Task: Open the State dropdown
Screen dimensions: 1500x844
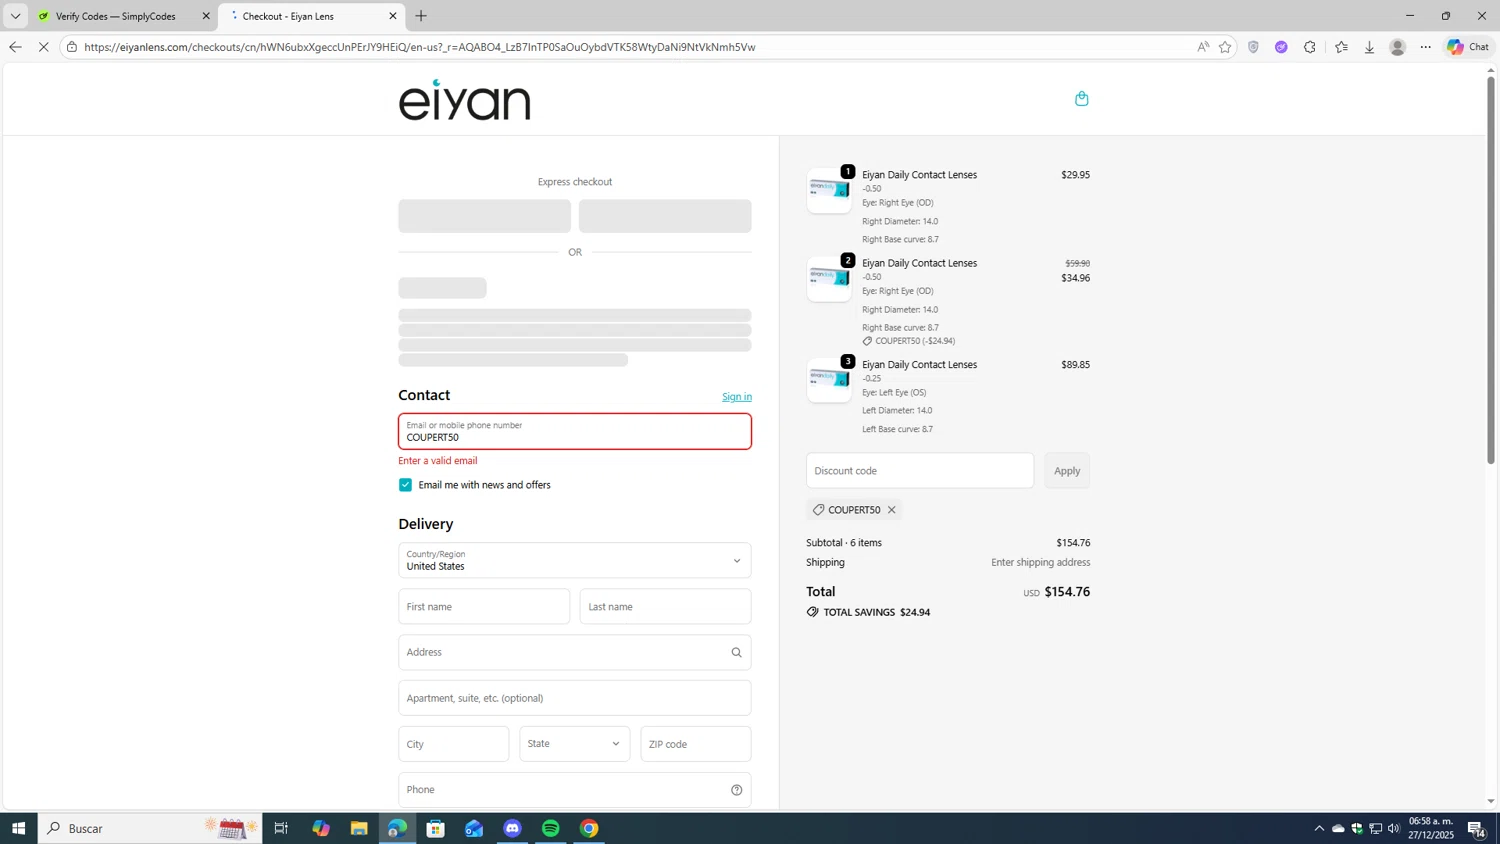Action: [574, 744]
